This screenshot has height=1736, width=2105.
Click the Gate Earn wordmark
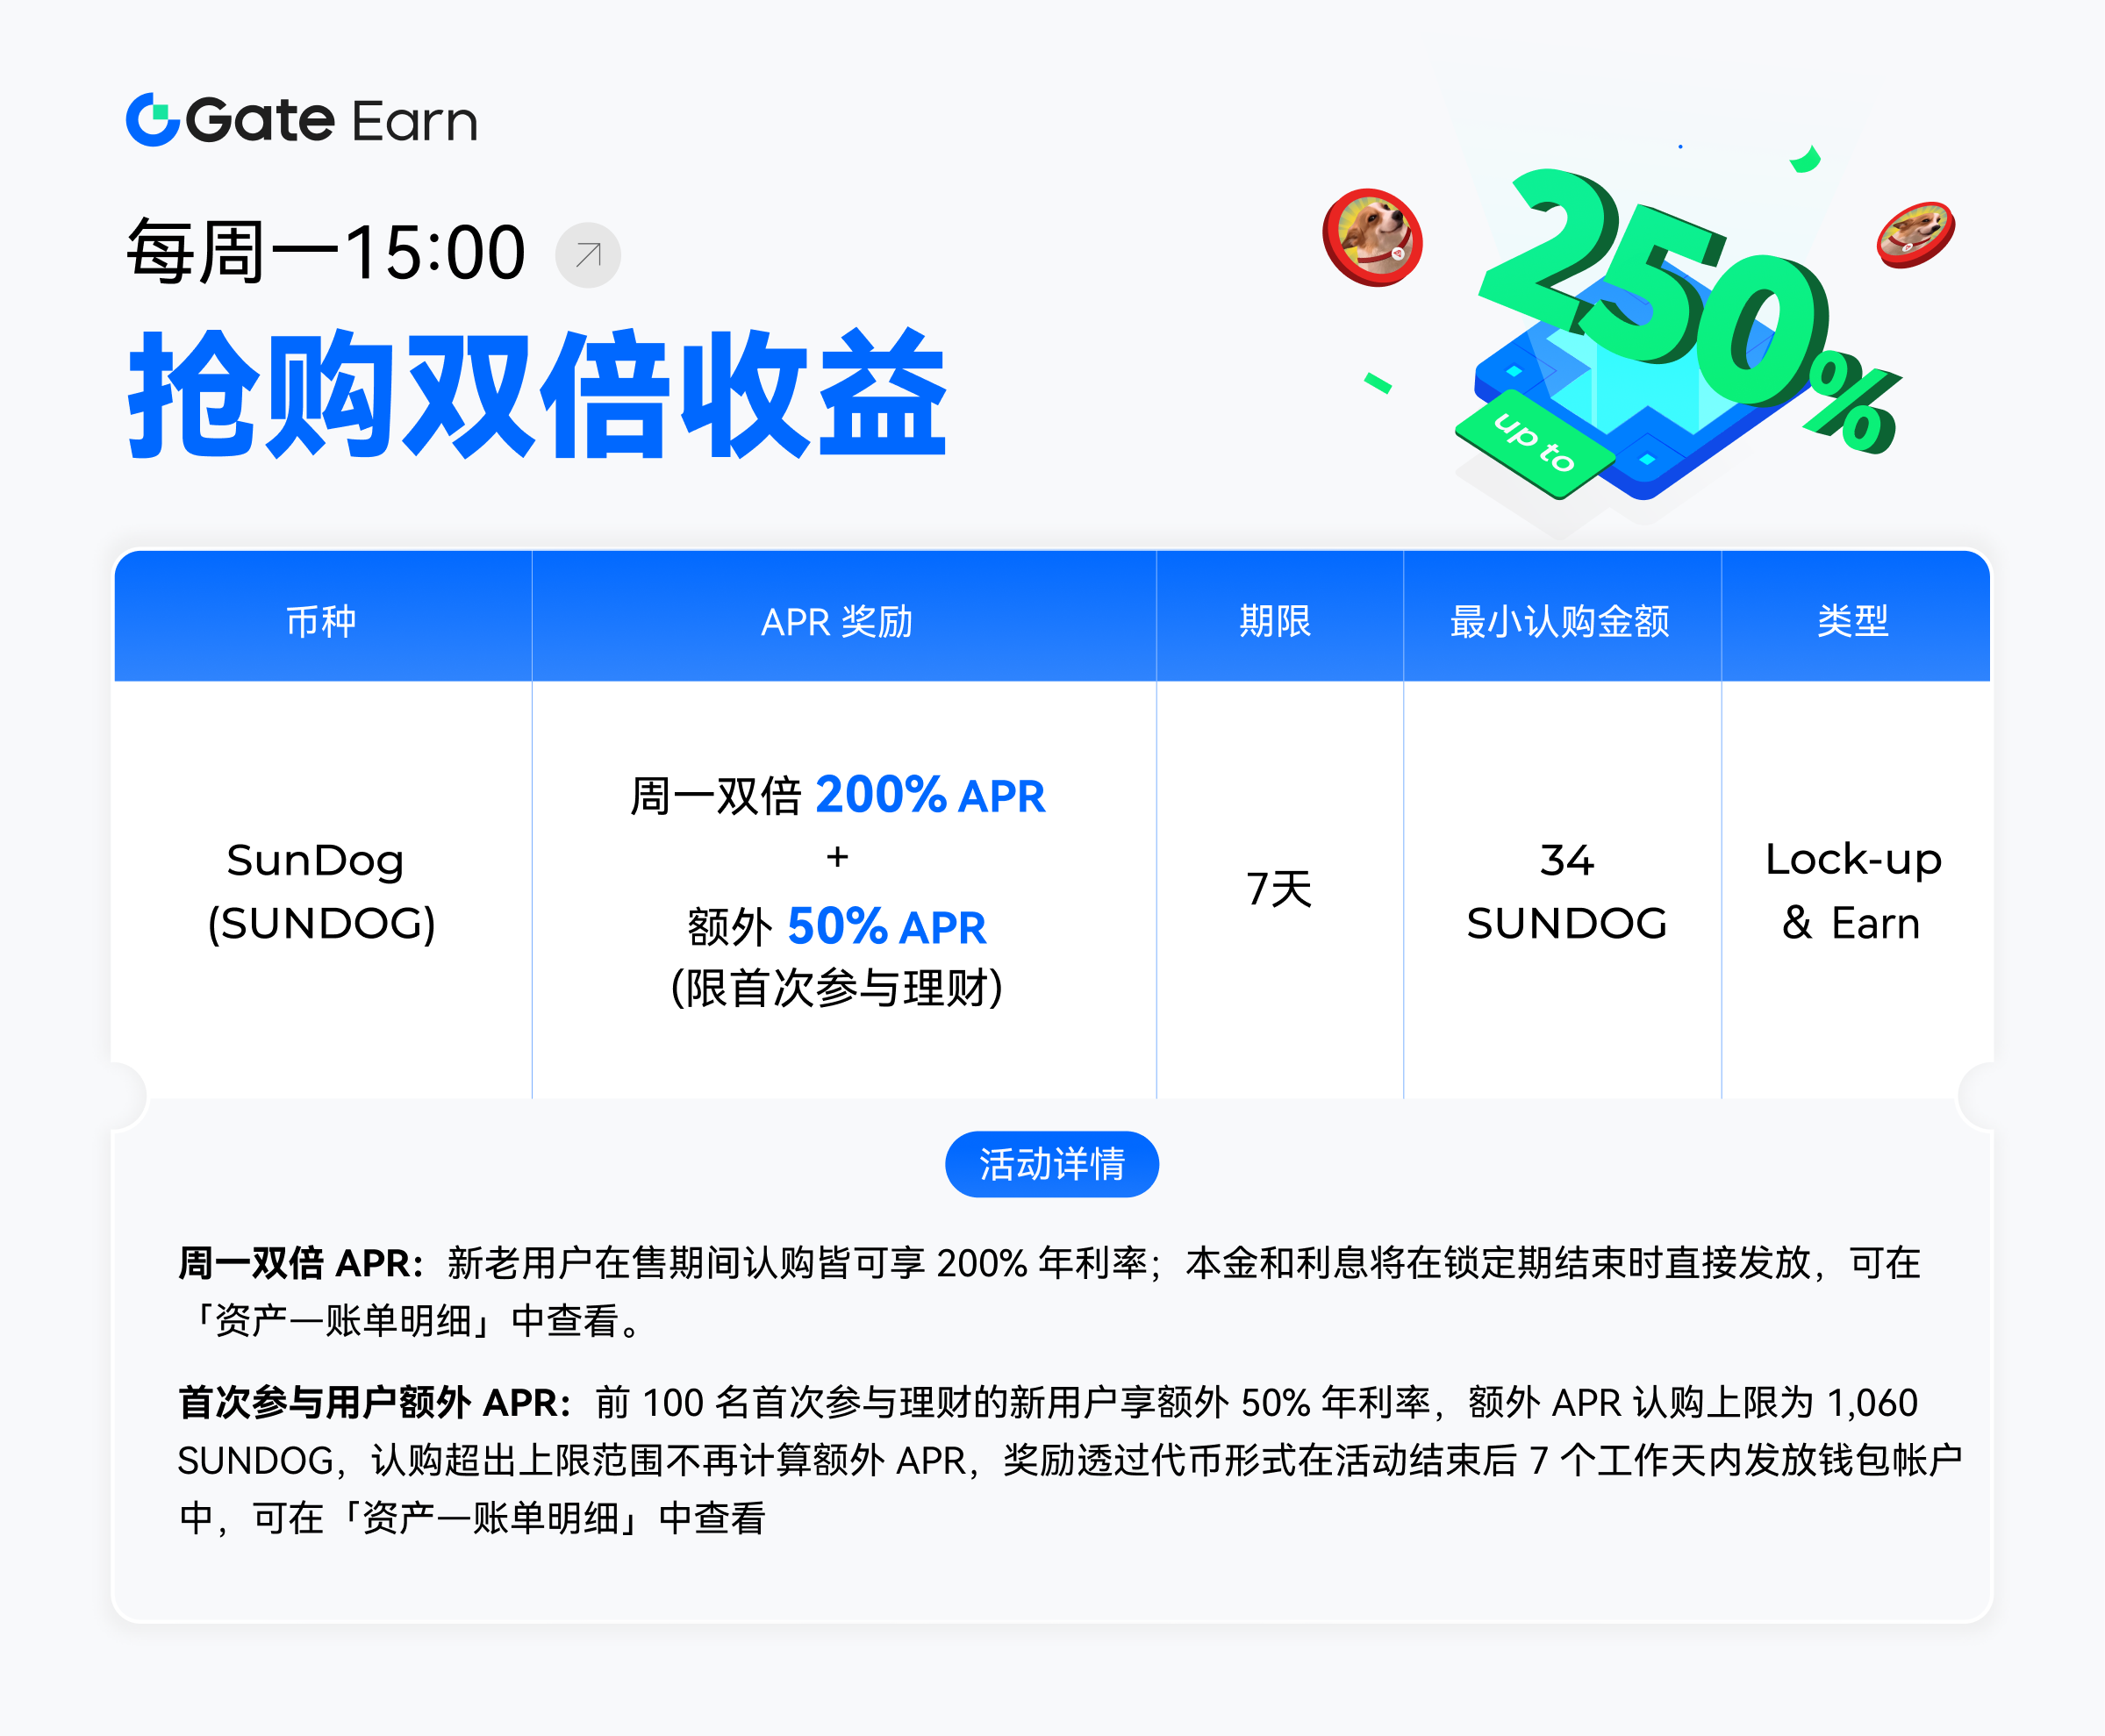331,121
